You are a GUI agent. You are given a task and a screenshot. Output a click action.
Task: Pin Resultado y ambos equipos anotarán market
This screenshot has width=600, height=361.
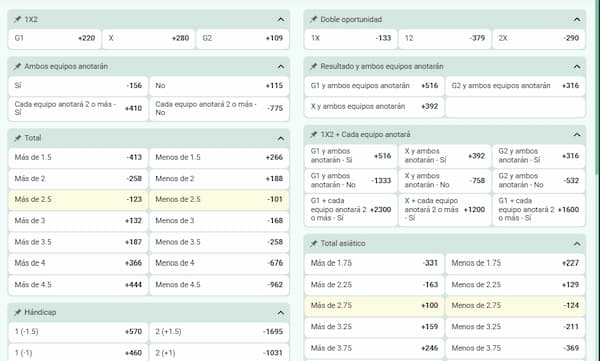[x=313, y=67]
